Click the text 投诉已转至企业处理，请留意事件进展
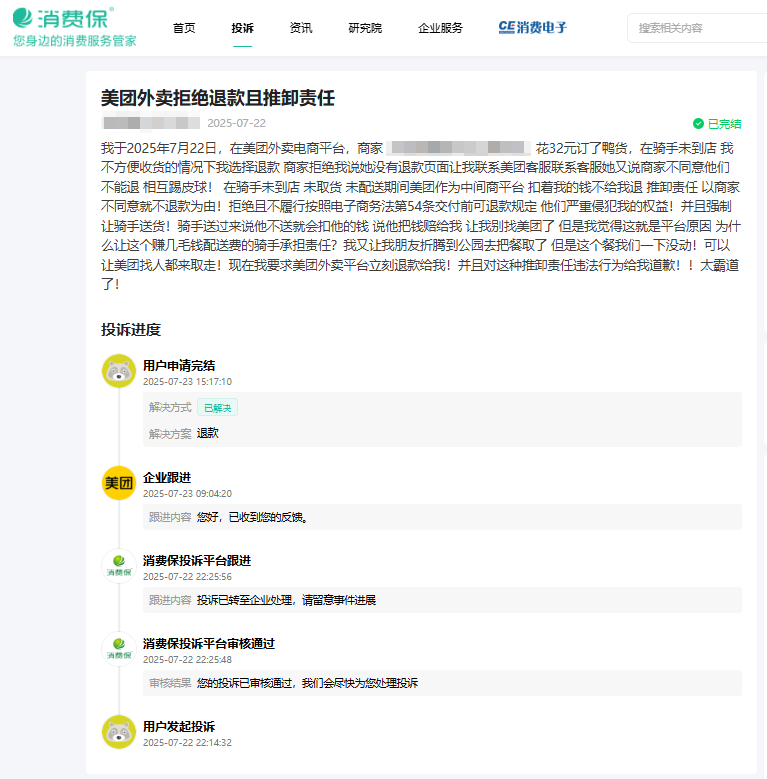This screenshot has height=779, width=767. point(287,600)
